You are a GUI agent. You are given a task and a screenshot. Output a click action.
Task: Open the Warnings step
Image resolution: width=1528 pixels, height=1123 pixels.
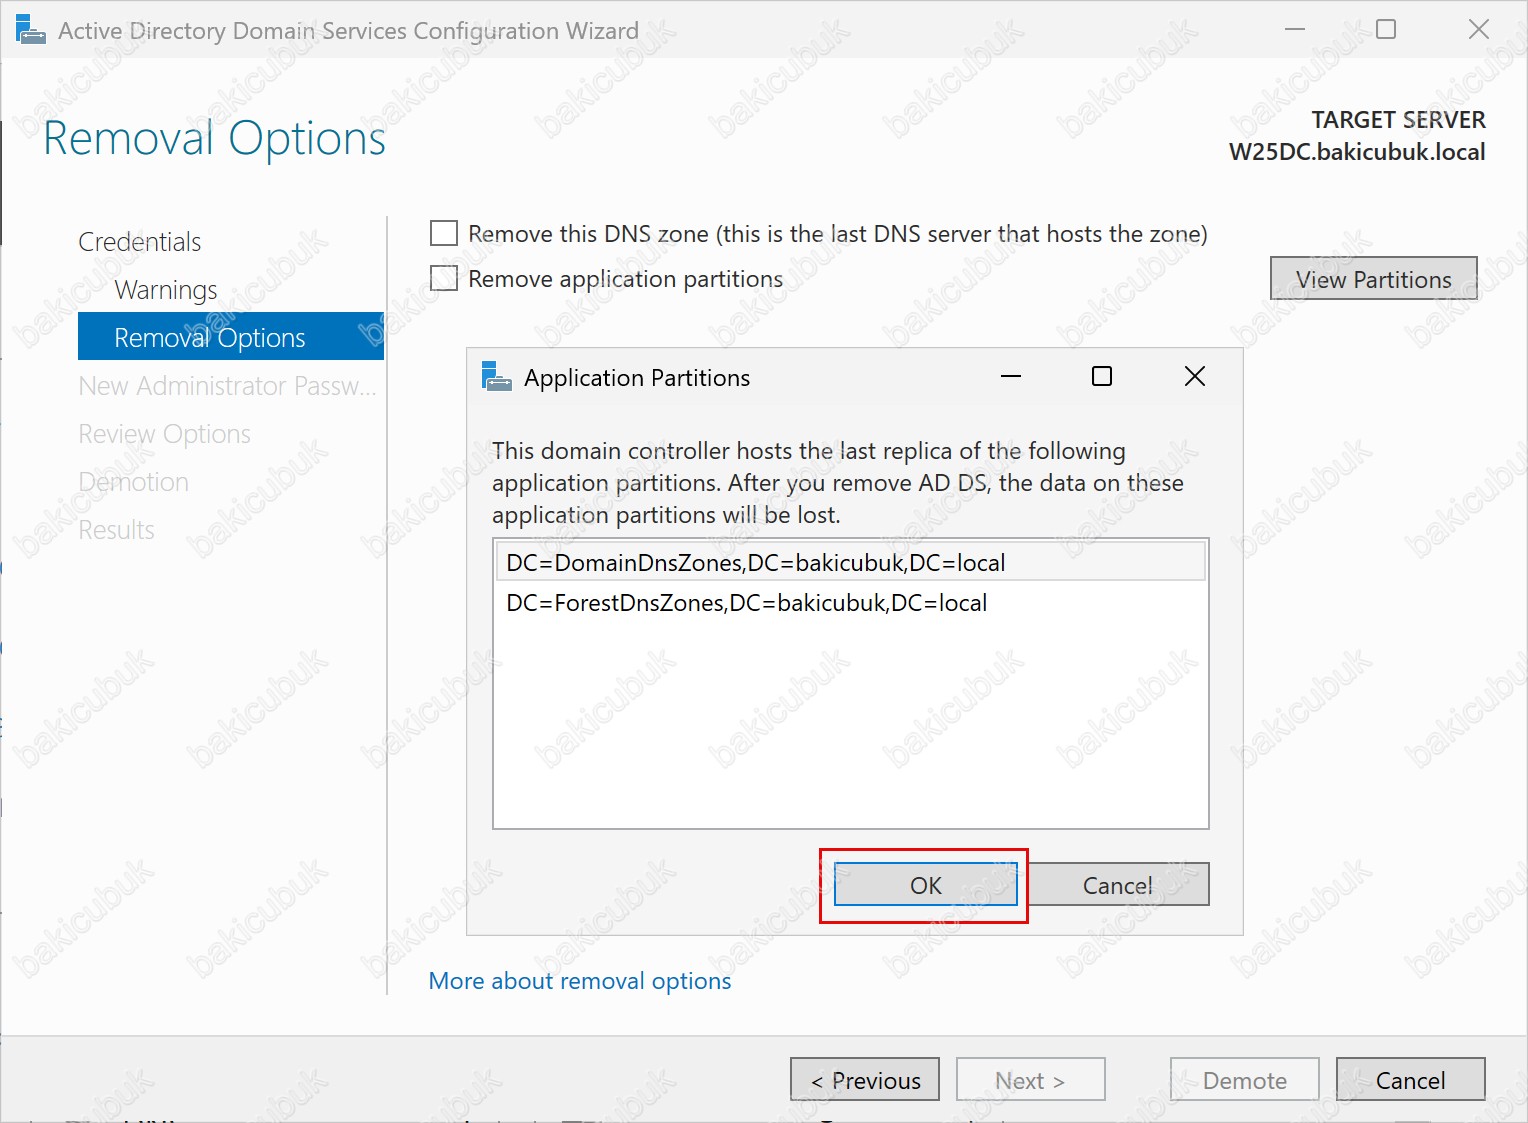[166, 290]
